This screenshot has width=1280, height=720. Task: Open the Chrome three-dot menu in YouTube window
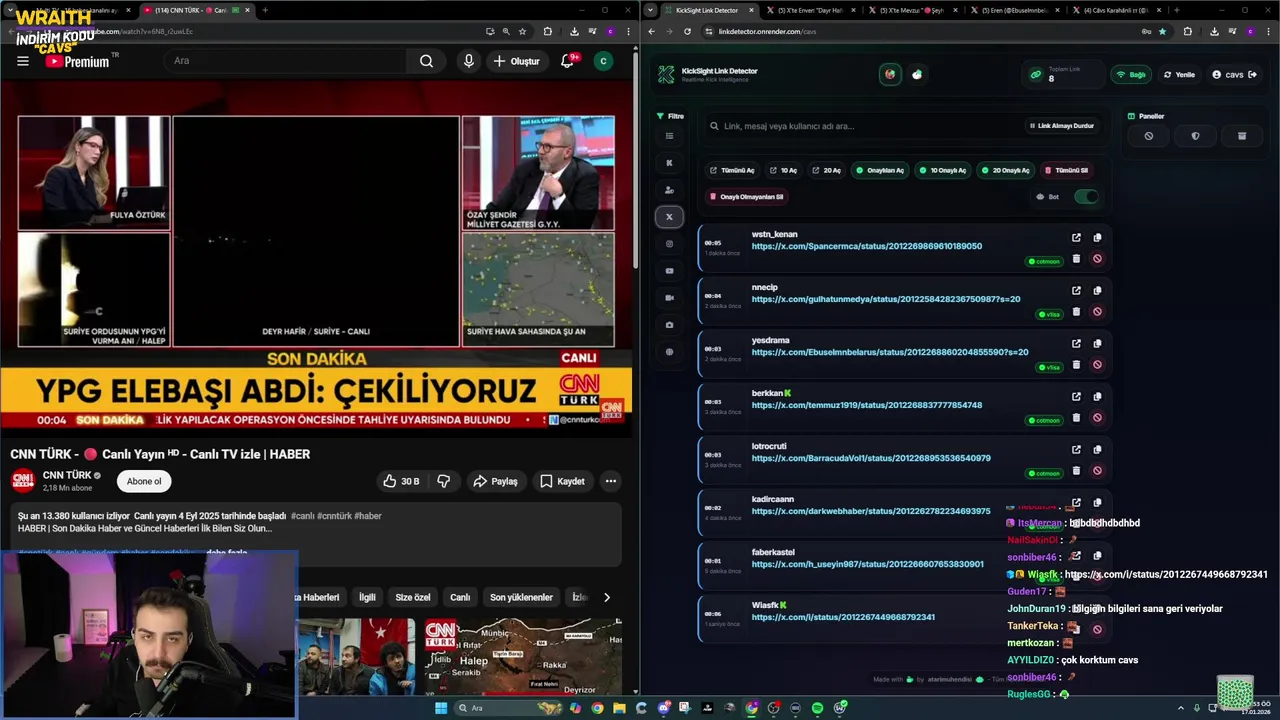(626, 31)
